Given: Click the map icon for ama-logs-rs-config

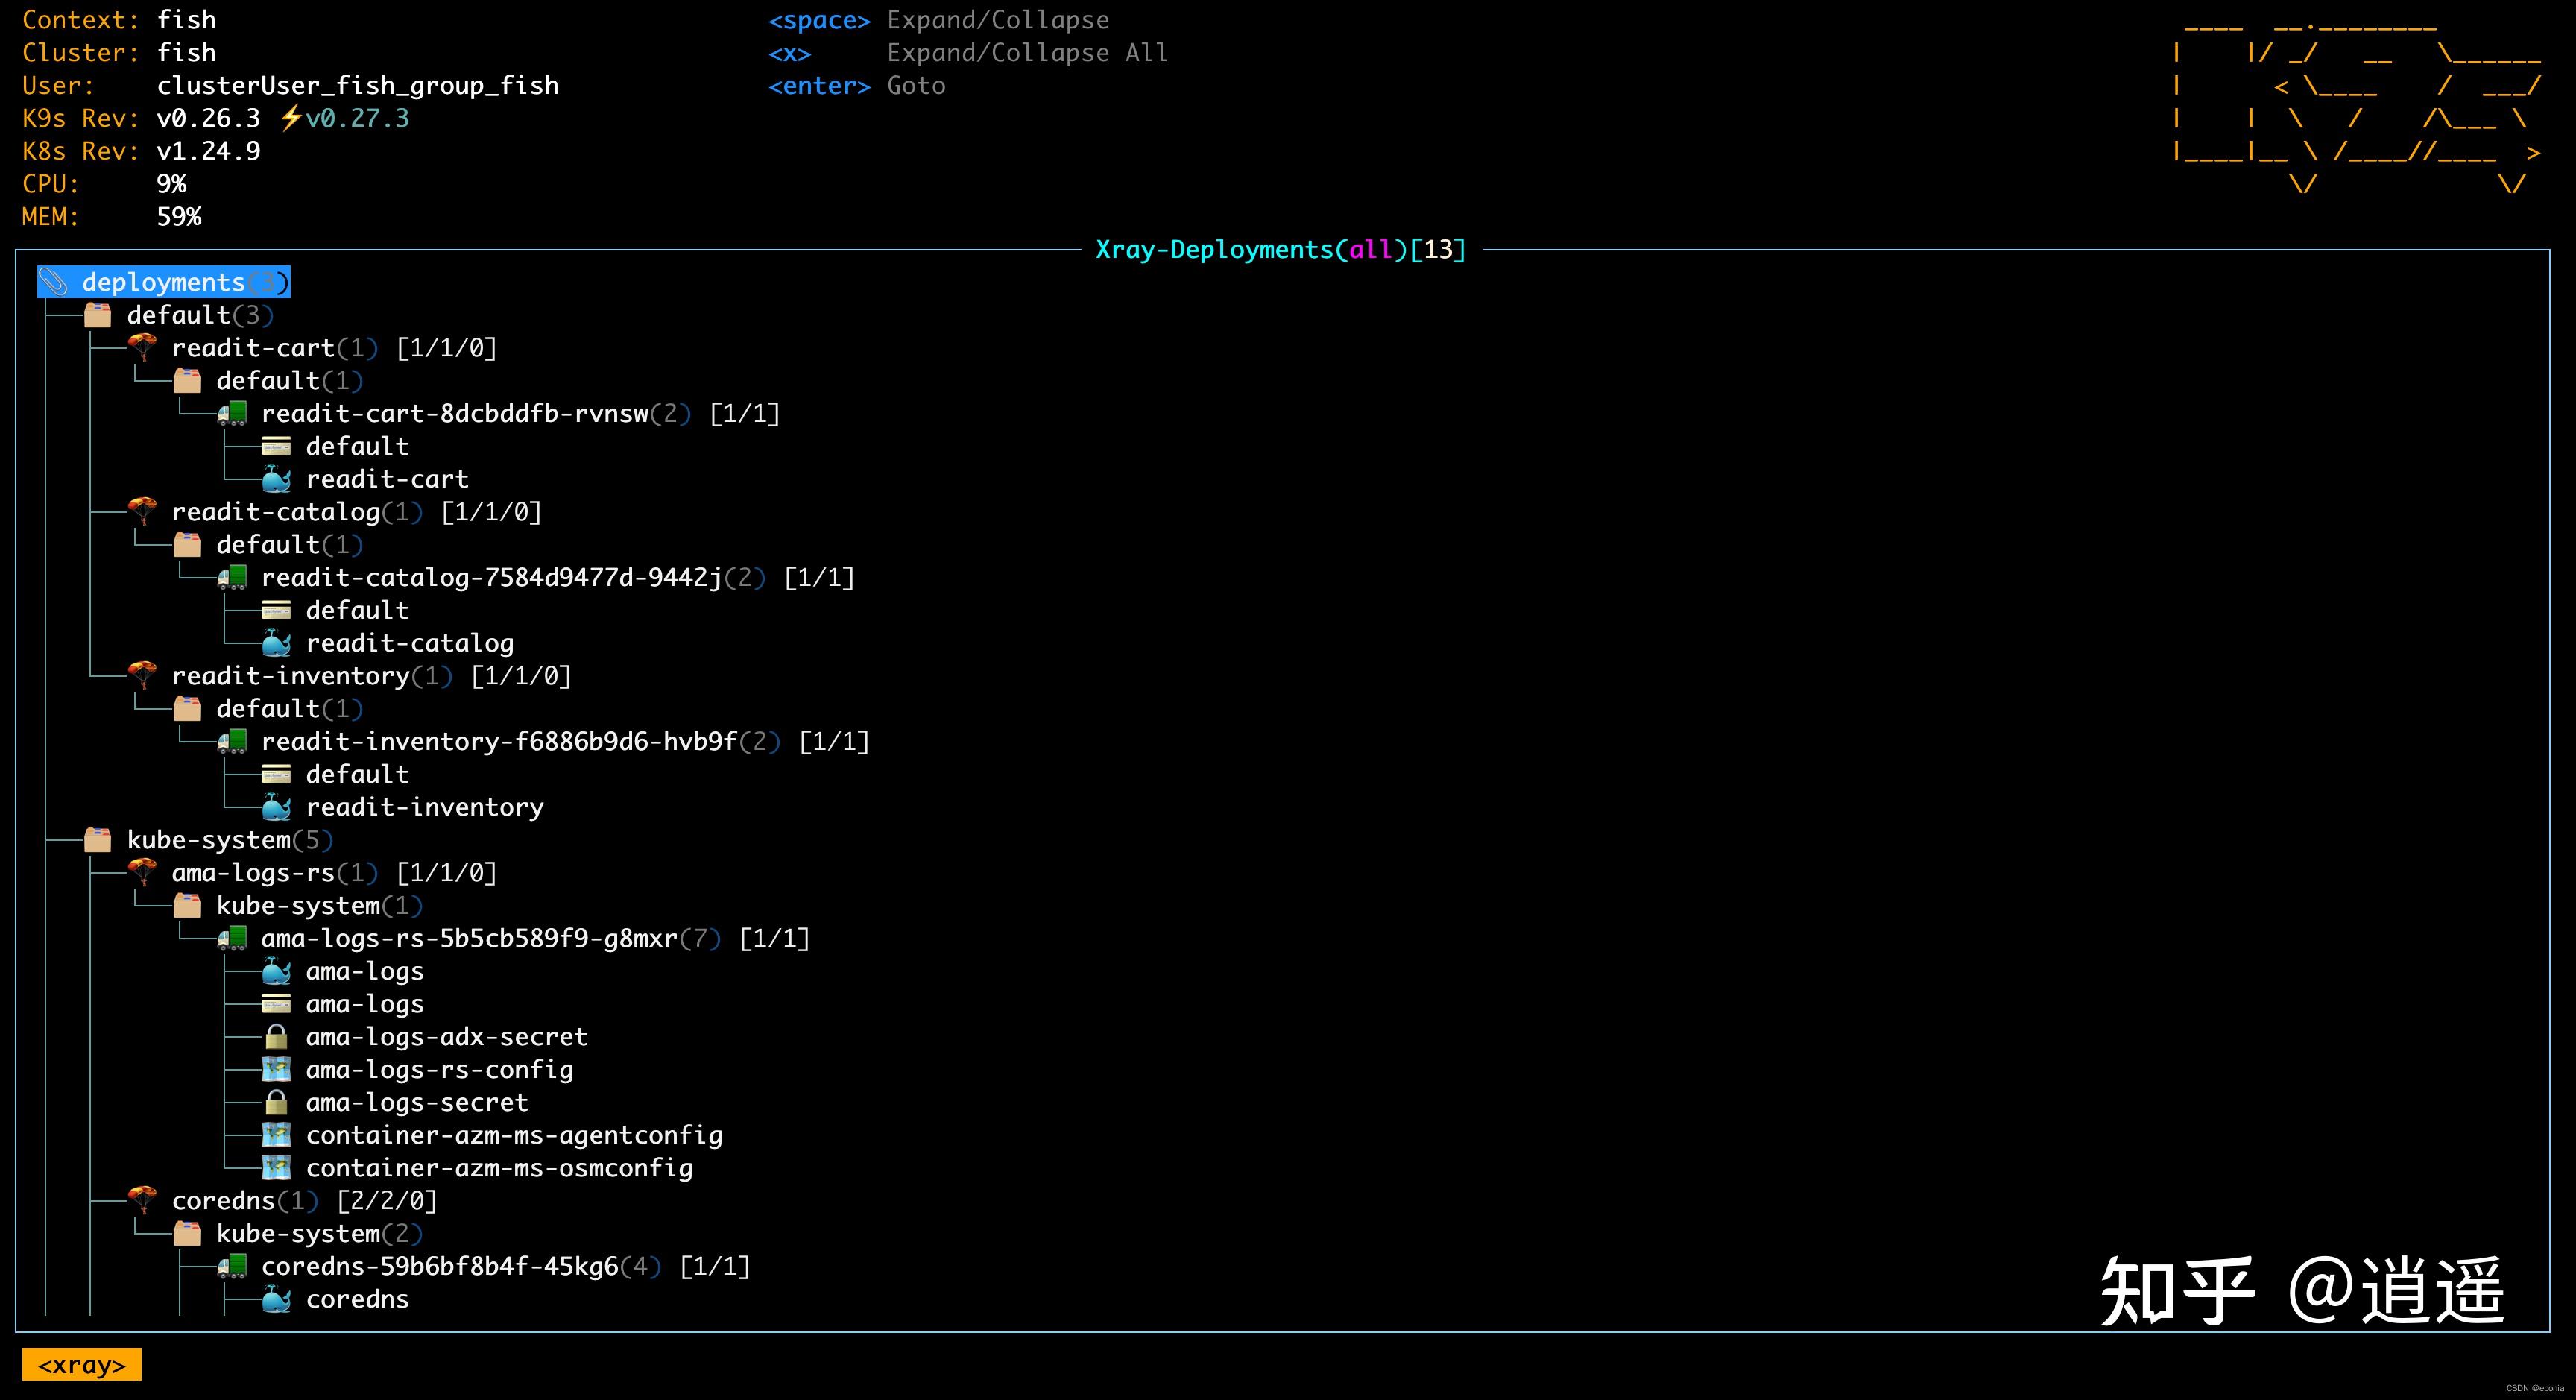Looking at the screenshot, I should coord(276,1070).
